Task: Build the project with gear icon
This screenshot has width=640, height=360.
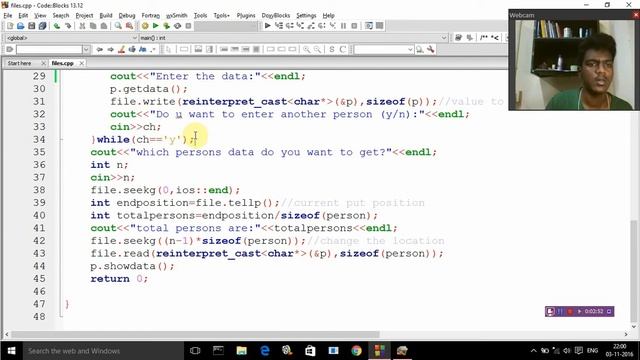Action: [145, 26]
